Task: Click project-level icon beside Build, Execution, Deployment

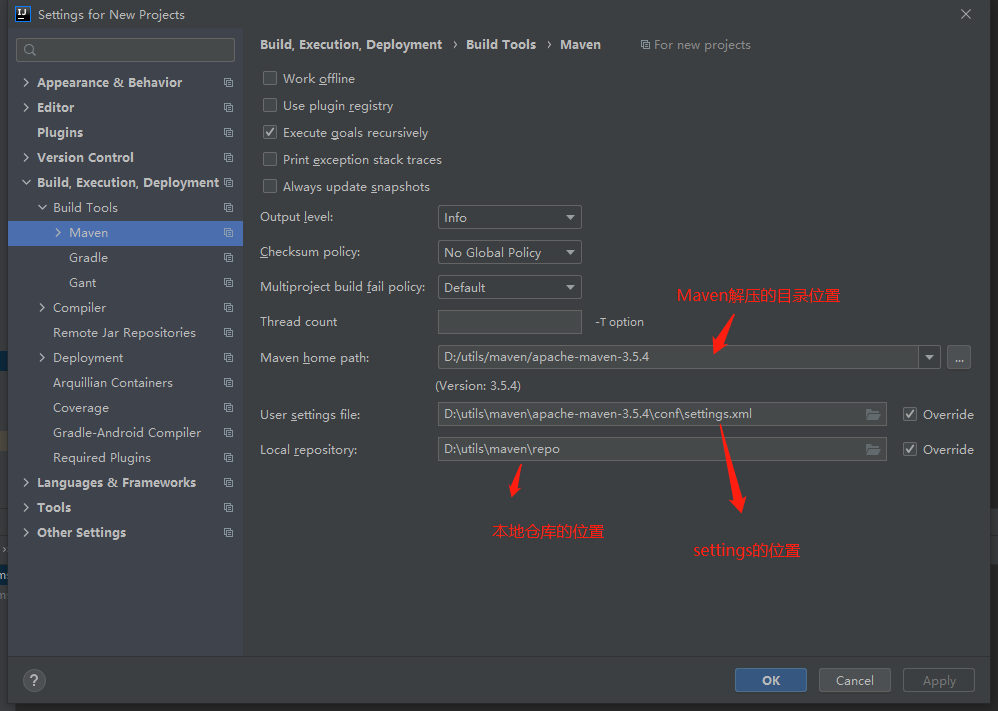Action: pyautogui.click(x=228, y=183)
